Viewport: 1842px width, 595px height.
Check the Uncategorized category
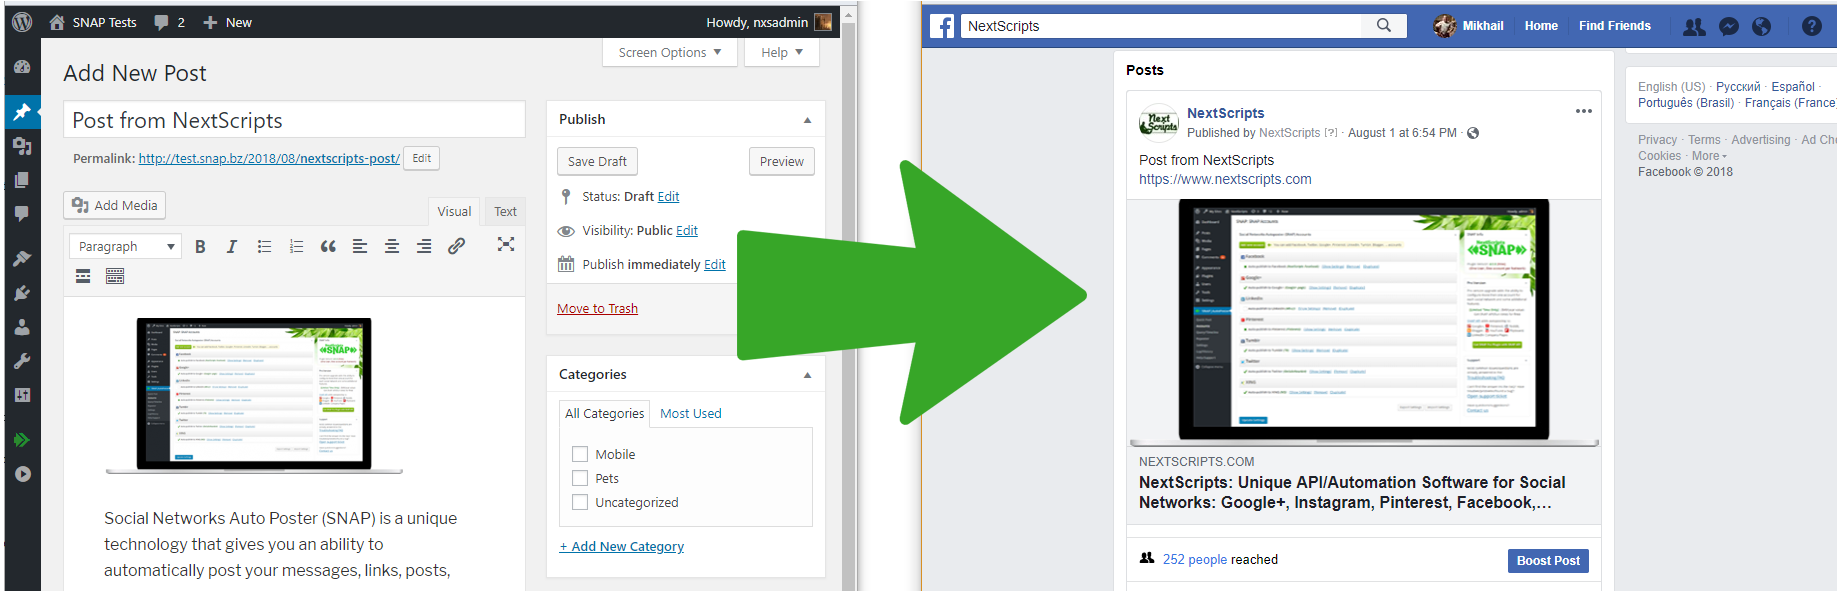(x=580, y=502)
